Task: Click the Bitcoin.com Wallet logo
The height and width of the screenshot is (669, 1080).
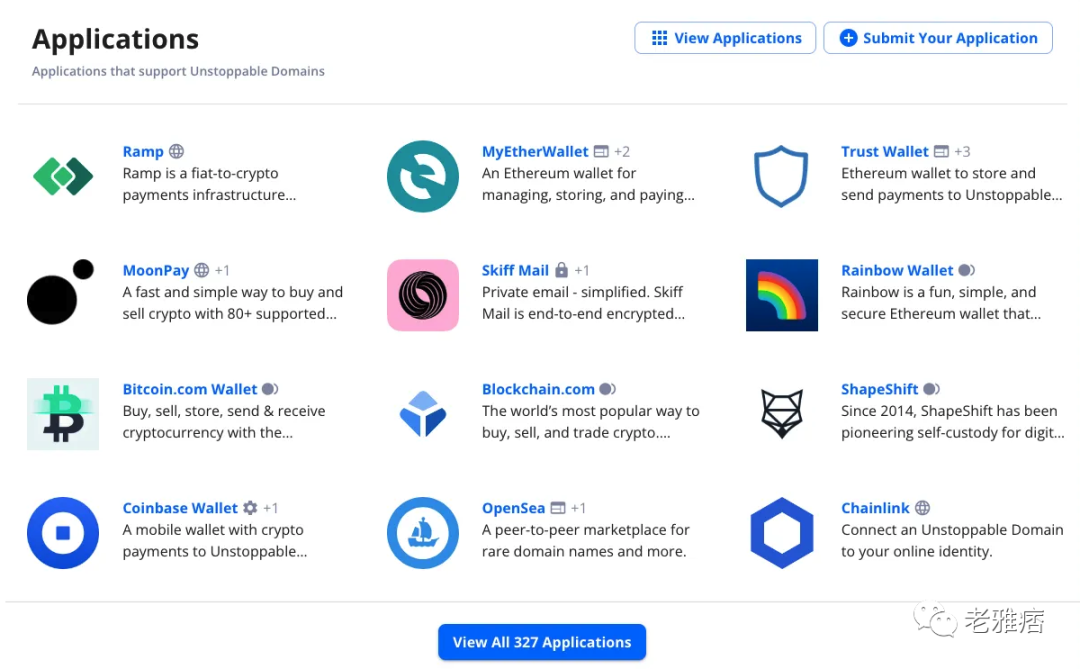Action: [x=63, y=414]
